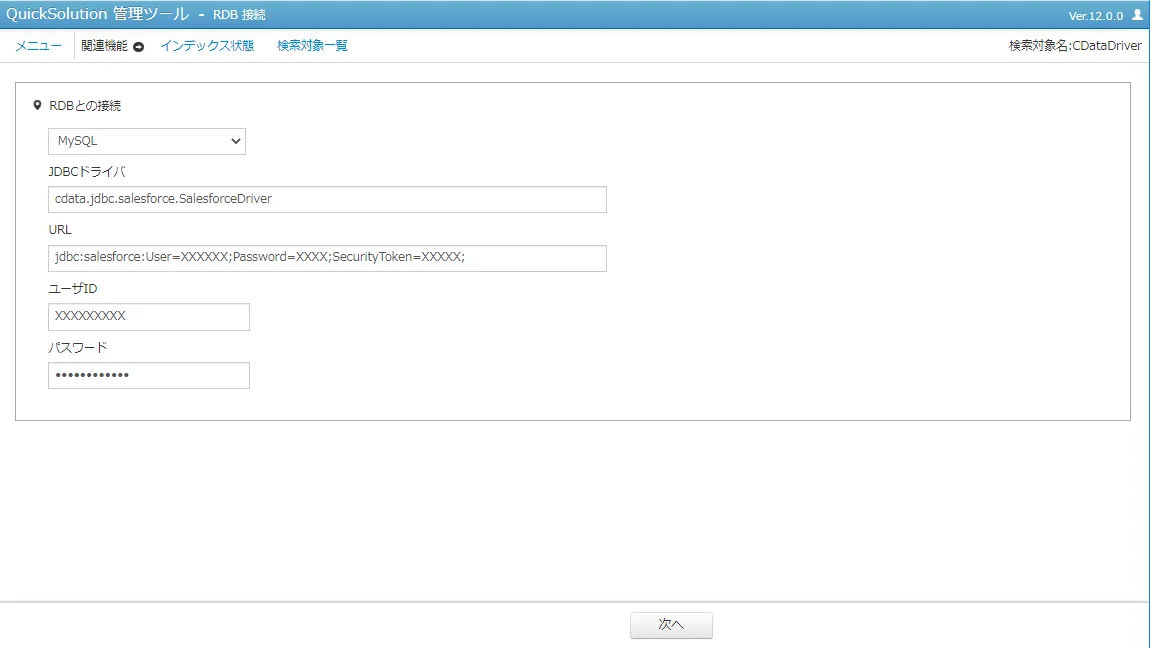Image resolution: width=1152 pixels, height=648 pixels.
Task: Open the メニュー menu
Action: pos(38,46)
